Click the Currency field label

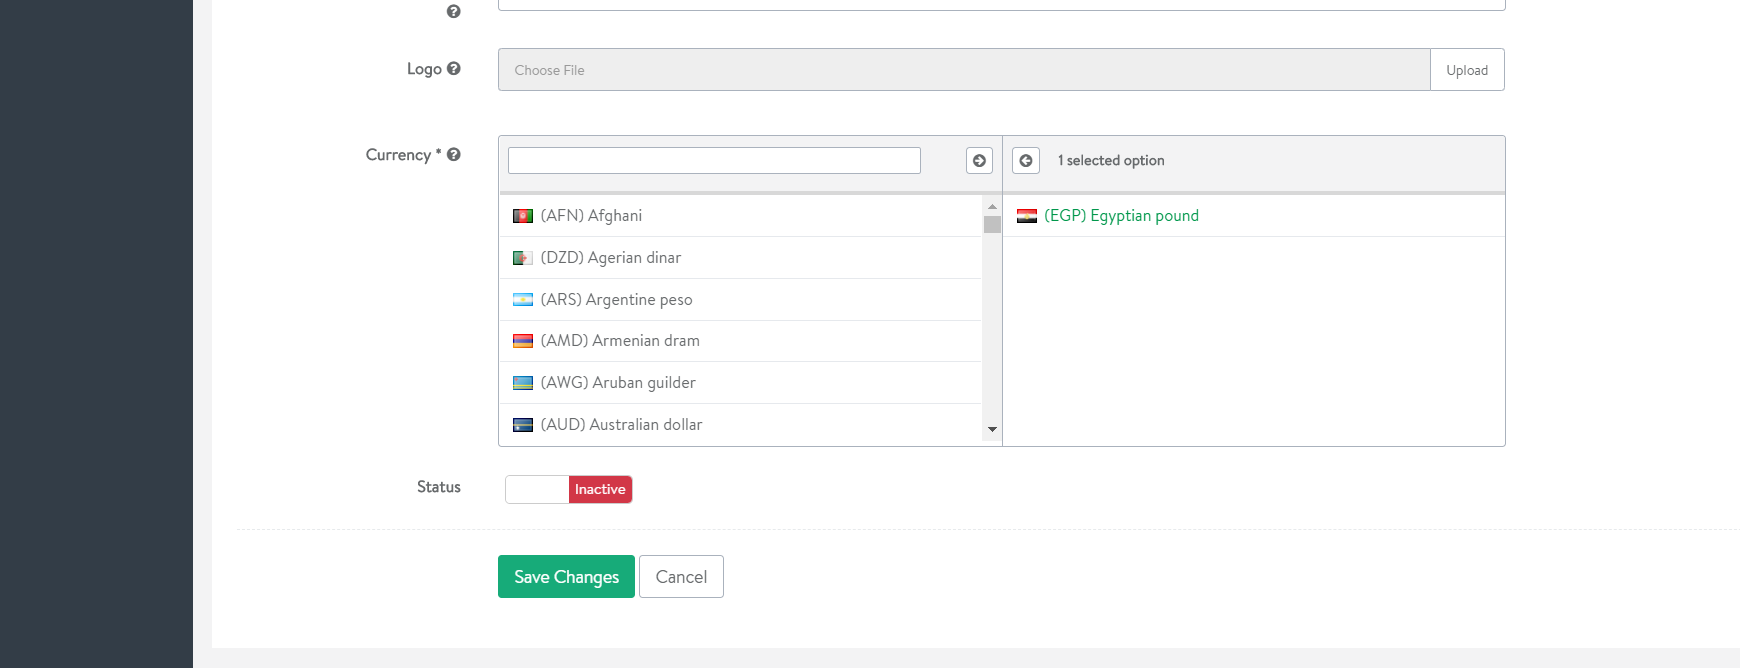click(x=403, y=155)
